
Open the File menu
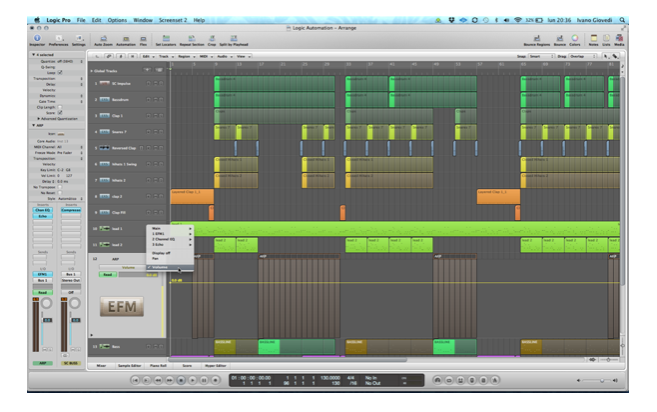pyautogui.click(x=81, y=20)
